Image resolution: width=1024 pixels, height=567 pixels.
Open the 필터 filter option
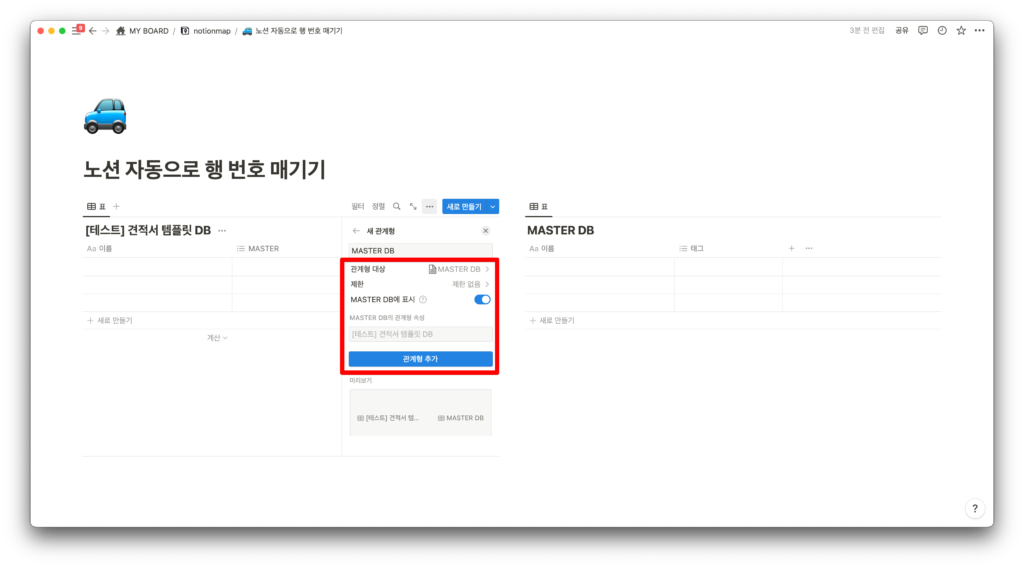[357, 207]
